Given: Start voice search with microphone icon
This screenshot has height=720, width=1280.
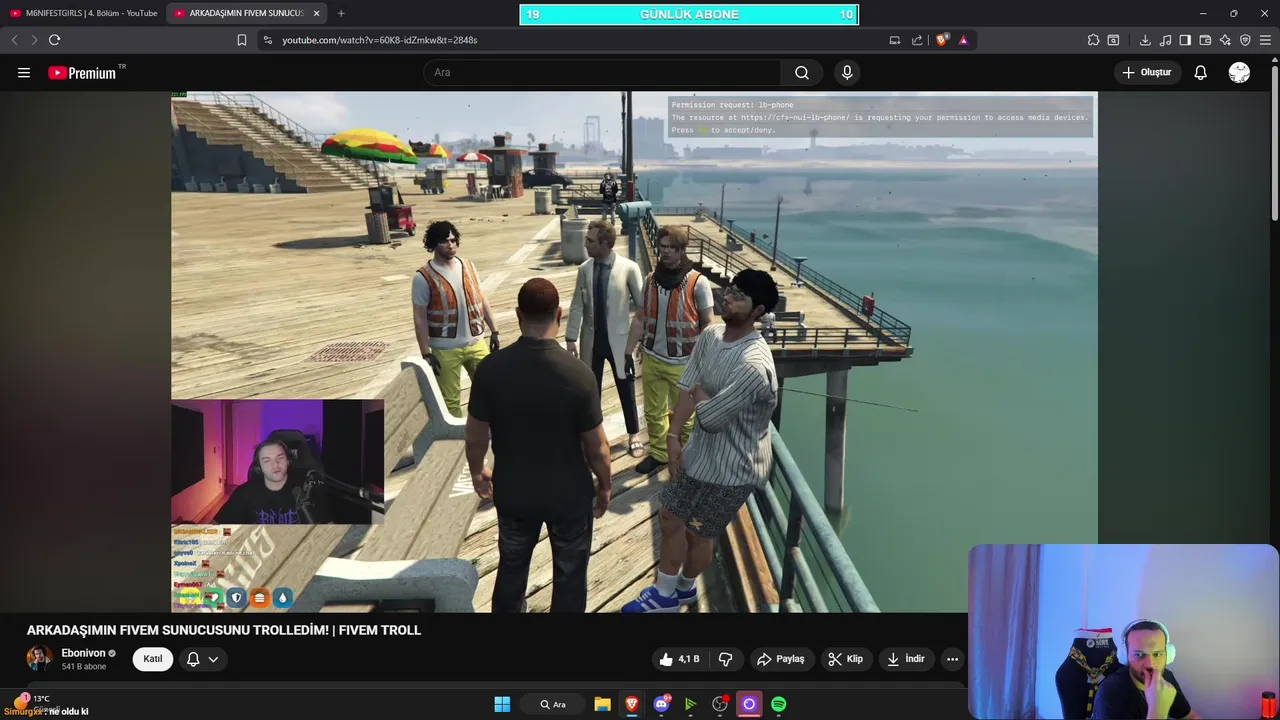Looking at the screenshot, I should point(847,73).
